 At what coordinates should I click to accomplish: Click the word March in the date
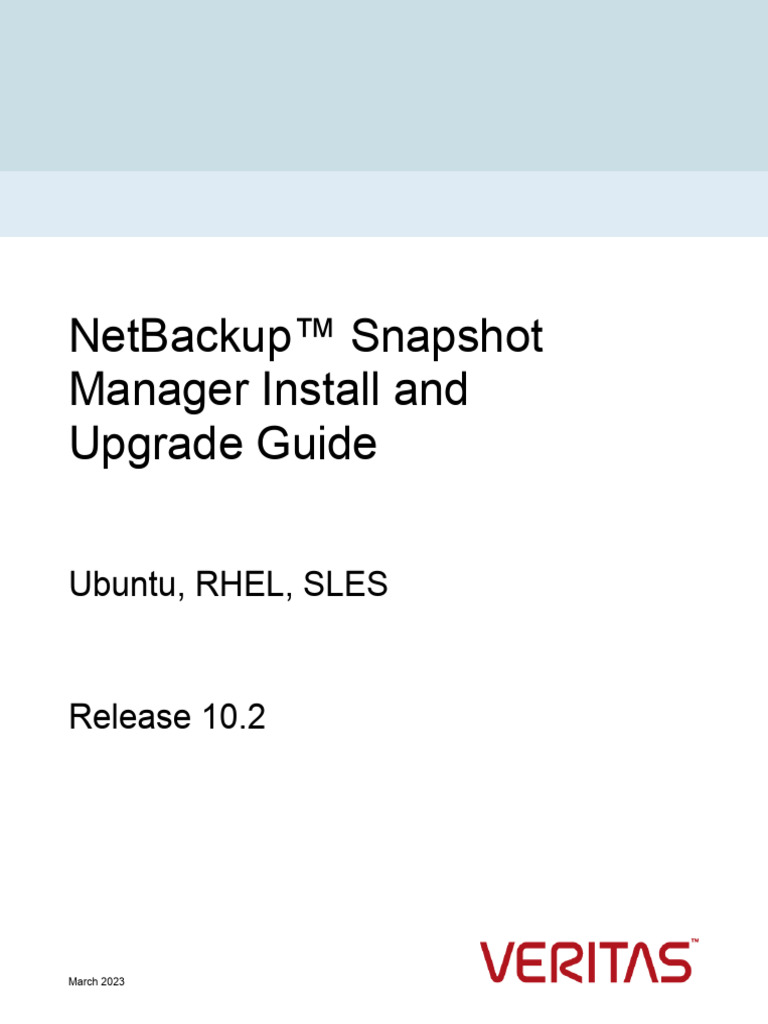click(x=82, y=983)
